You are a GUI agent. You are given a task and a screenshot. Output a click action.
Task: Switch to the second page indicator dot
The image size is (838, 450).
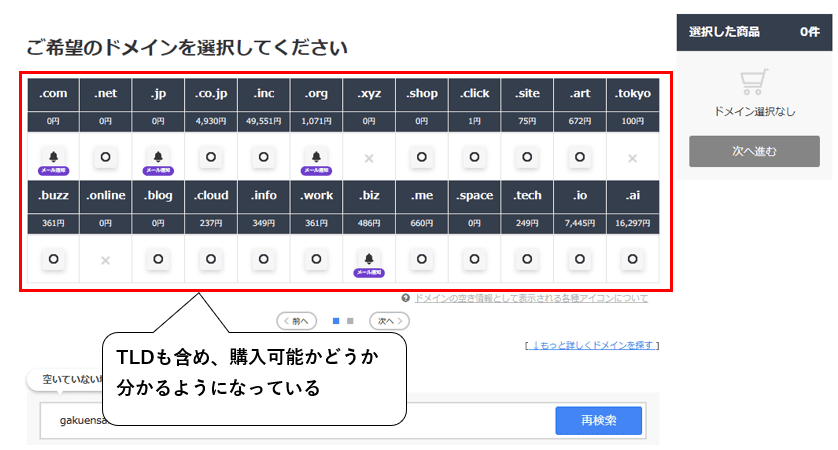pyautogui.click(x=350, y=321)
